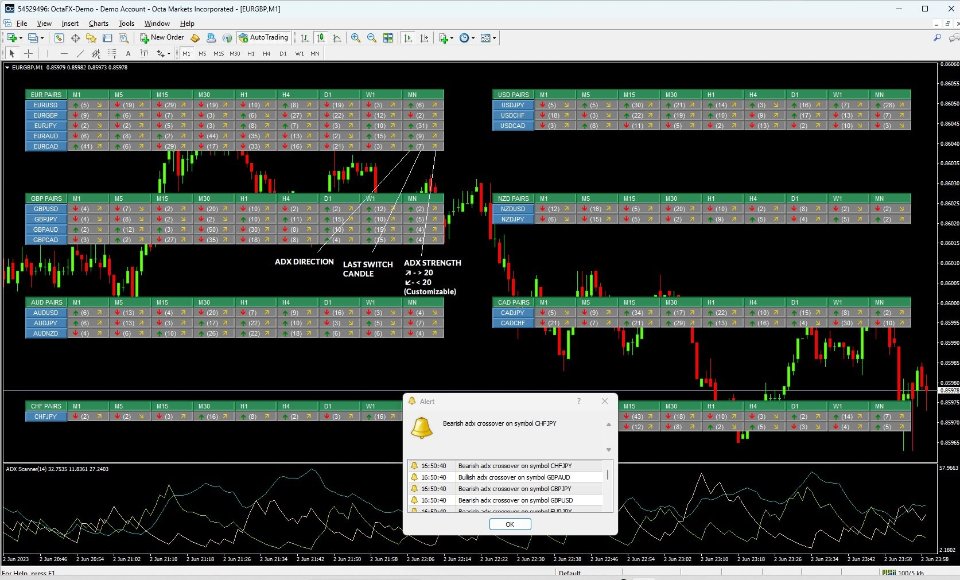The height and width of the screenshot is (580, 960).
Task: Open search with the top-right magnifier
Action: pos(937,38)
